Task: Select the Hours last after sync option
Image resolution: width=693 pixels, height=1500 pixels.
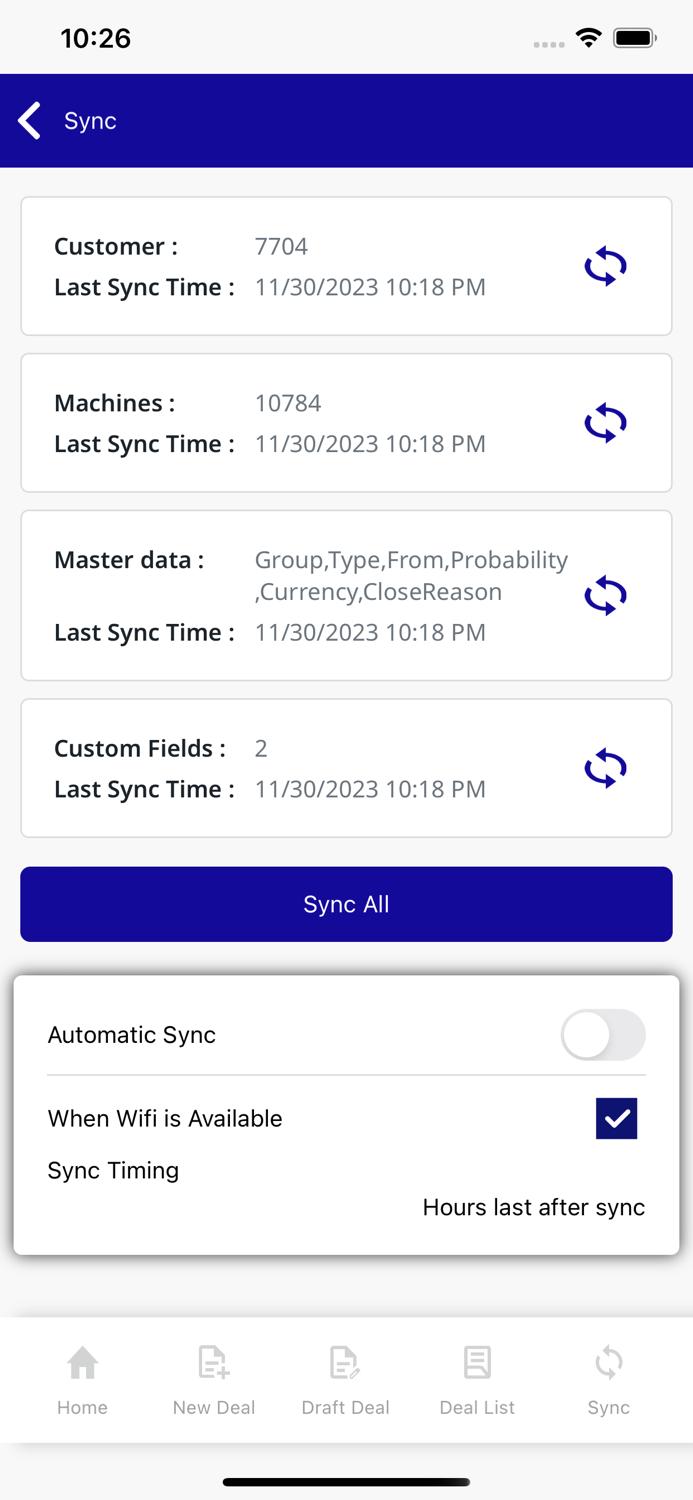Action: [x=533, y=1207]
